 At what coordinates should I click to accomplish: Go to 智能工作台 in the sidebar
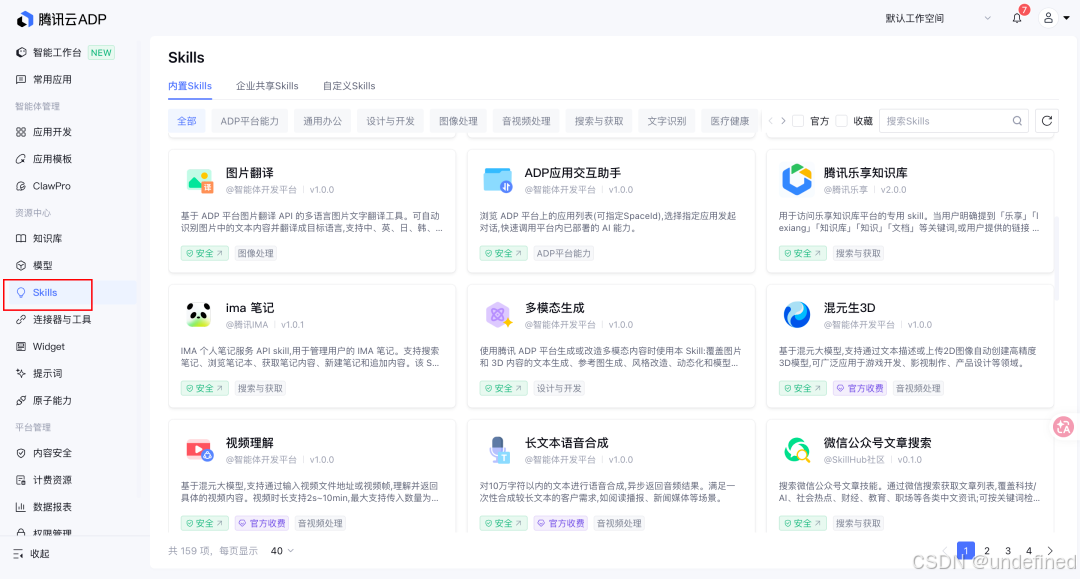[x=57, y=52]
